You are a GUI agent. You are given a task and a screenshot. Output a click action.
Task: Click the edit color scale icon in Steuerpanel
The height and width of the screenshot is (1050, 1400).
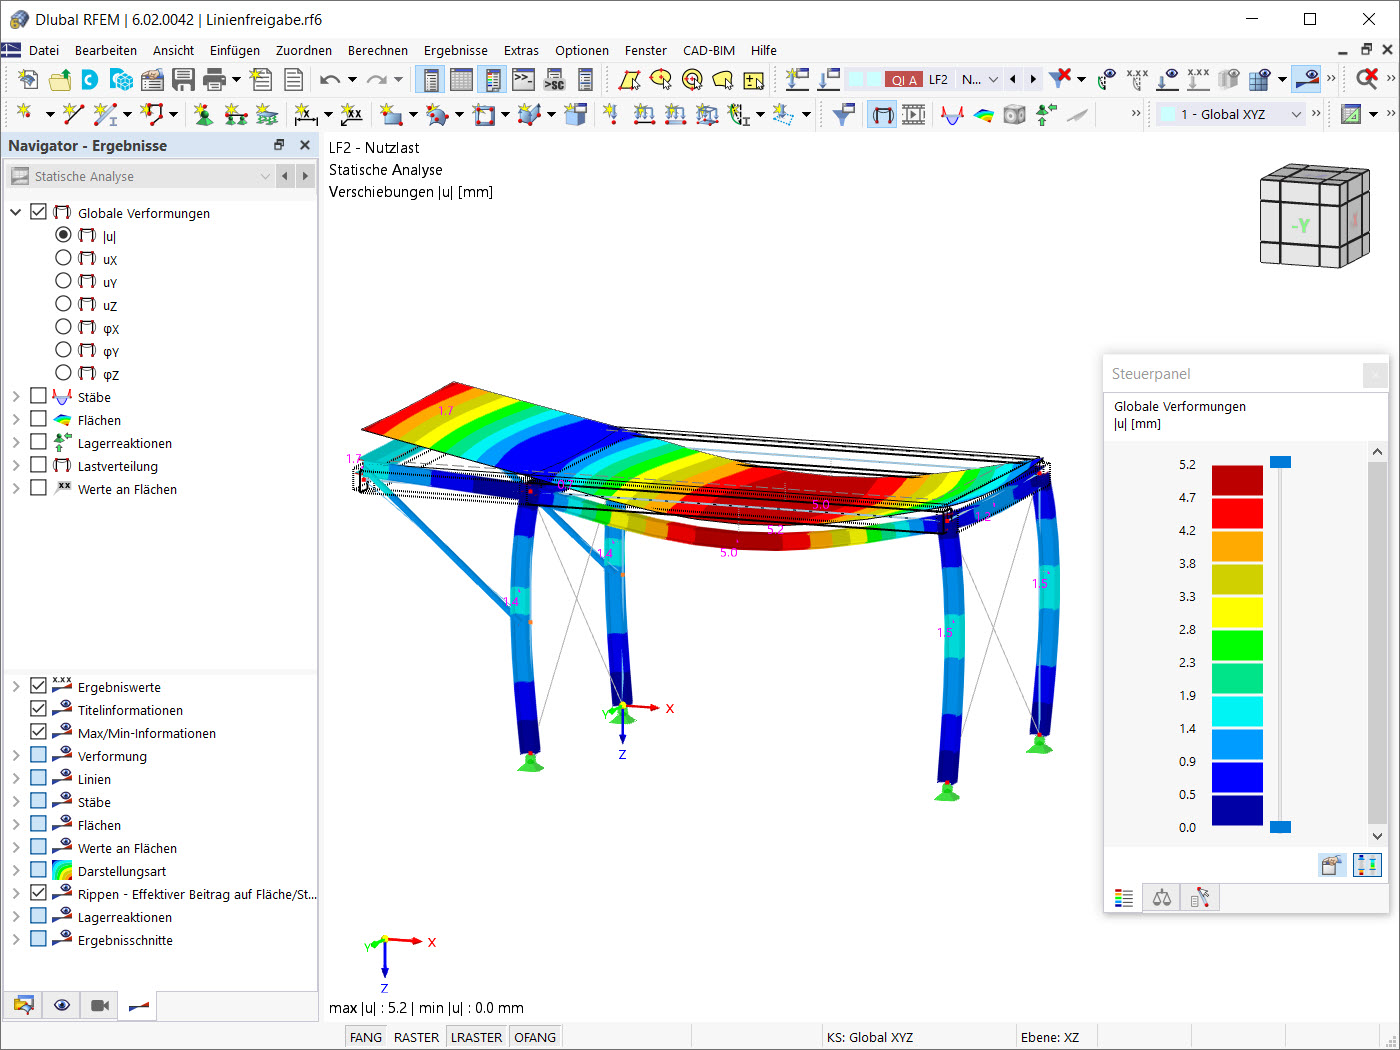point(1331,865)
